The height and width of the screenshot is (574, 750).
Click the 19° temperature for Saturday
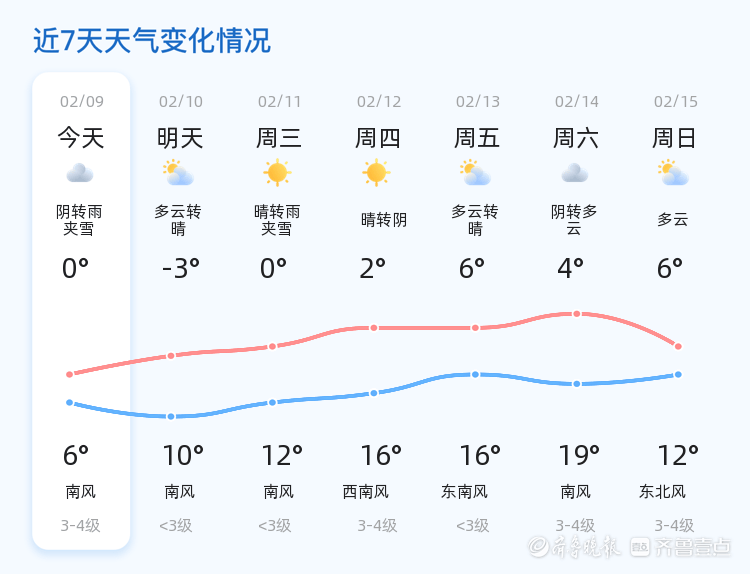click(578, 456)
